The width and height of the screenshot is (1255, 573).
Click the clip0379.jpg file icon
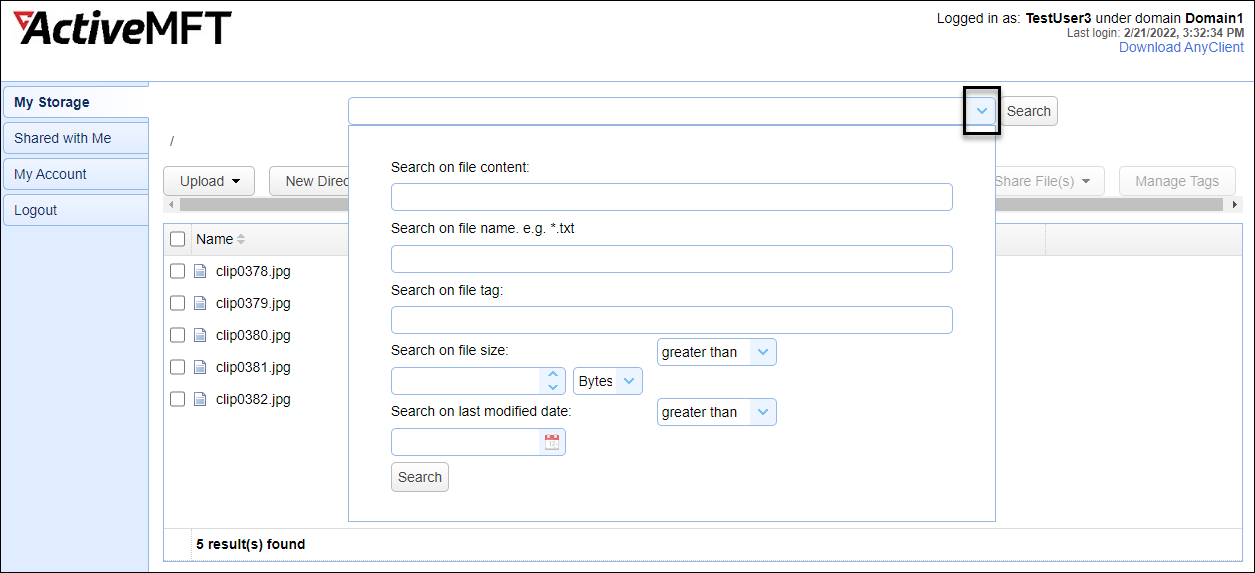(x=200, y=303)
